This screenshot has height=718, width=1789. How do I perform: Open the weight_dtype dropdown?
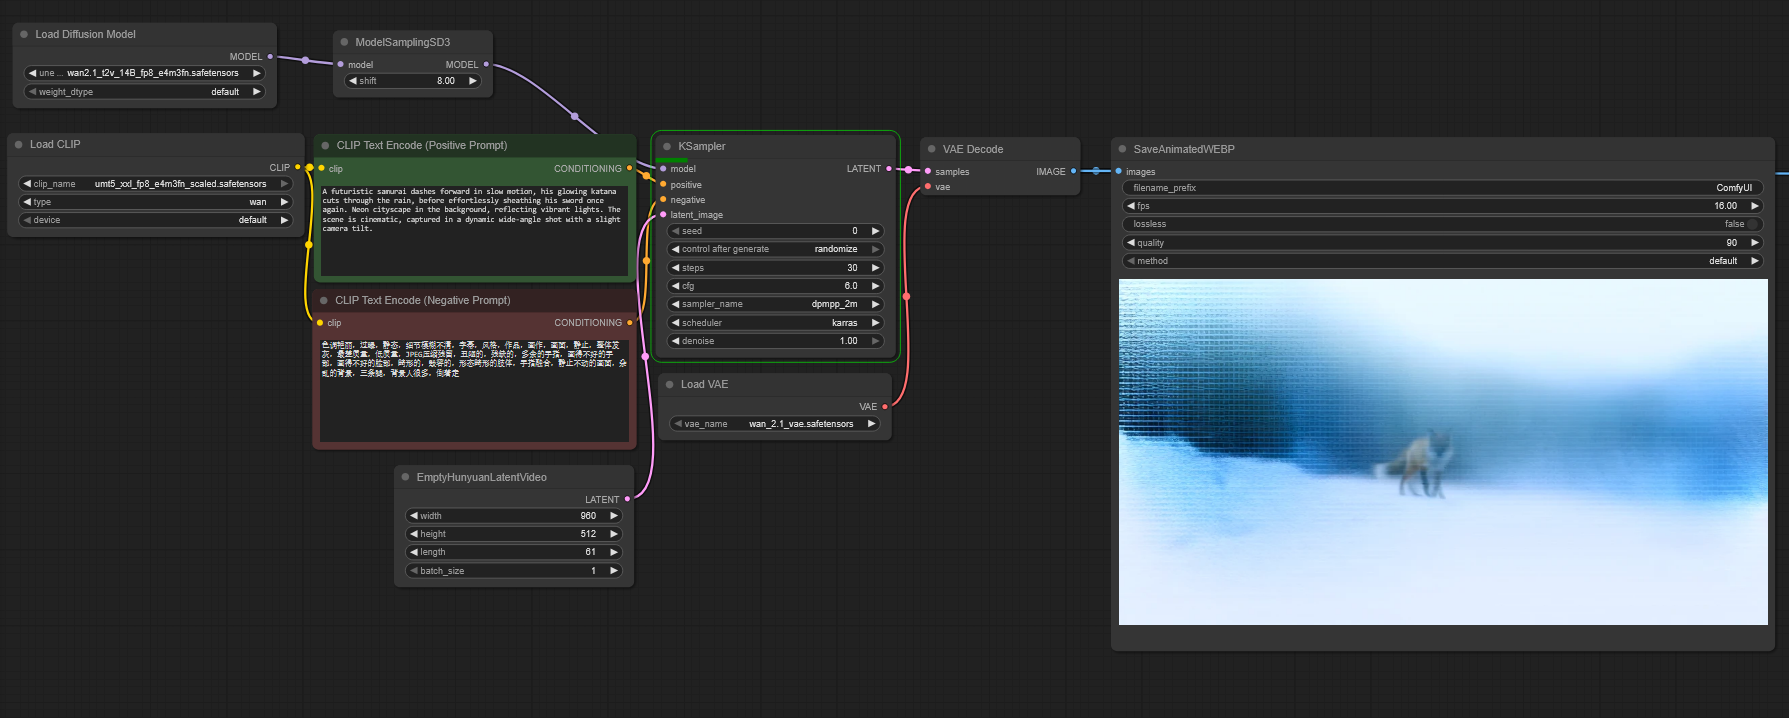point(145,92)
